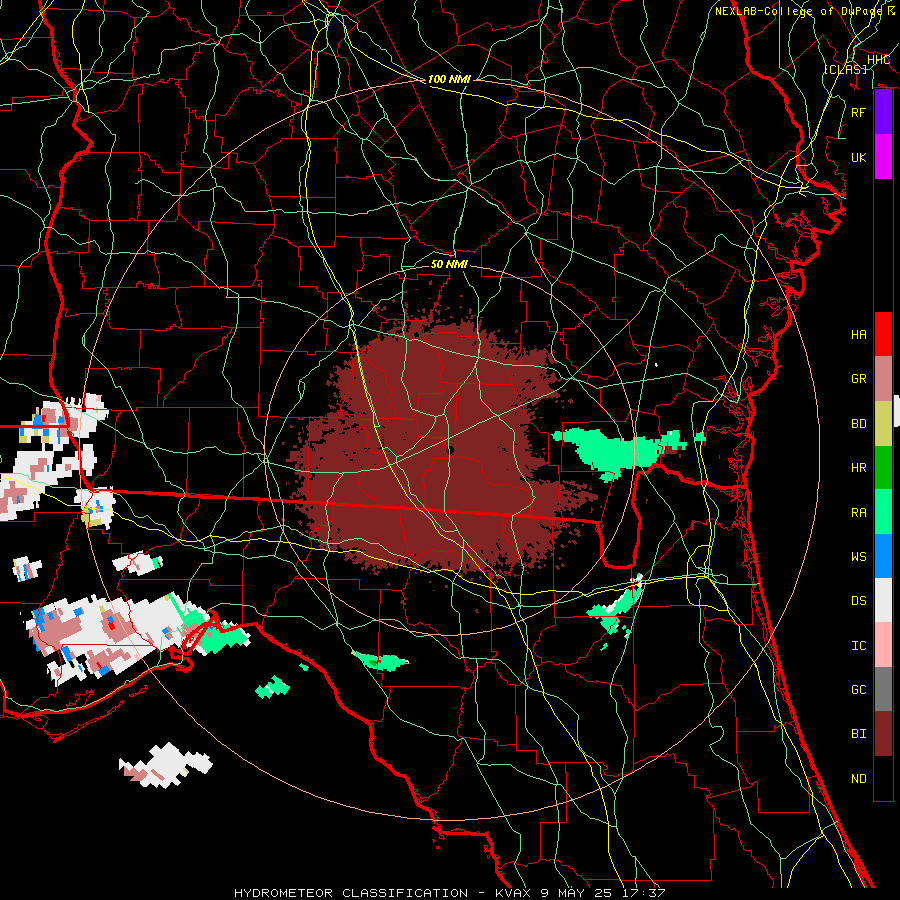Screen dimensions: 900x900
Task: Click the RF legend label
Action: click(x=859, y=112)
